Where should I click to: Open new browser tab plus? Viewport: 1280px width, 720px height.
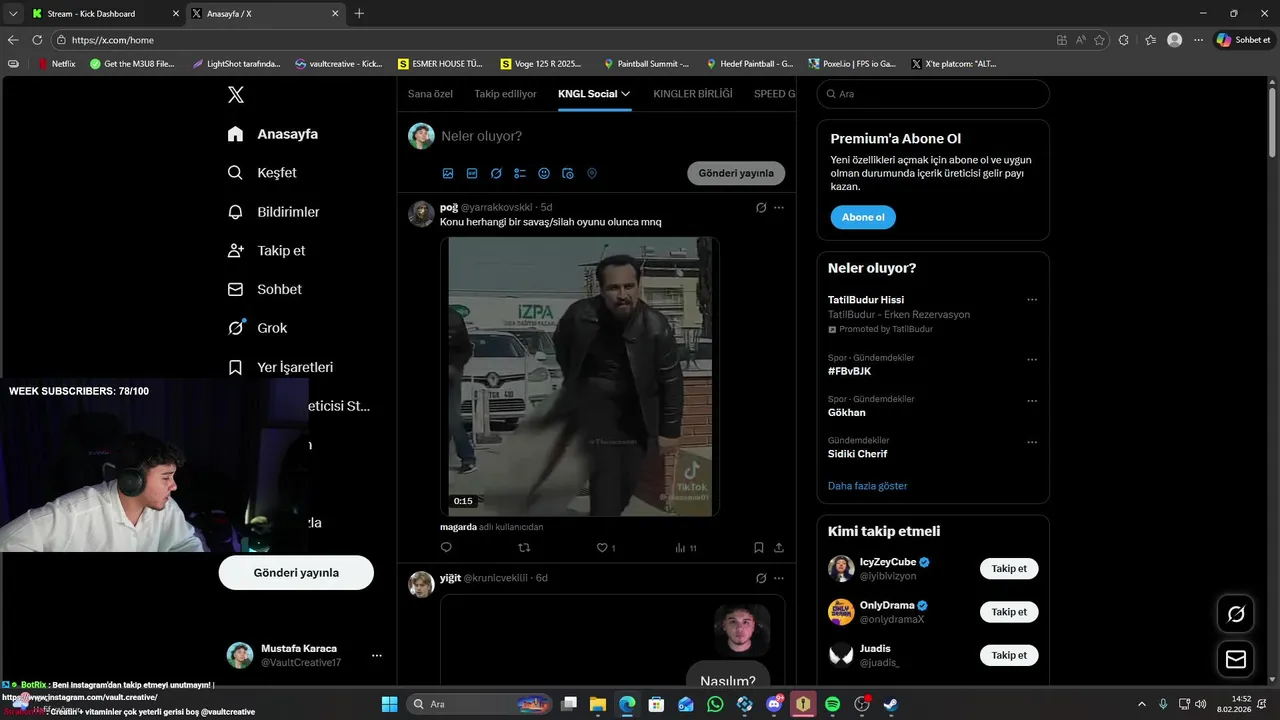click(359, 14)
